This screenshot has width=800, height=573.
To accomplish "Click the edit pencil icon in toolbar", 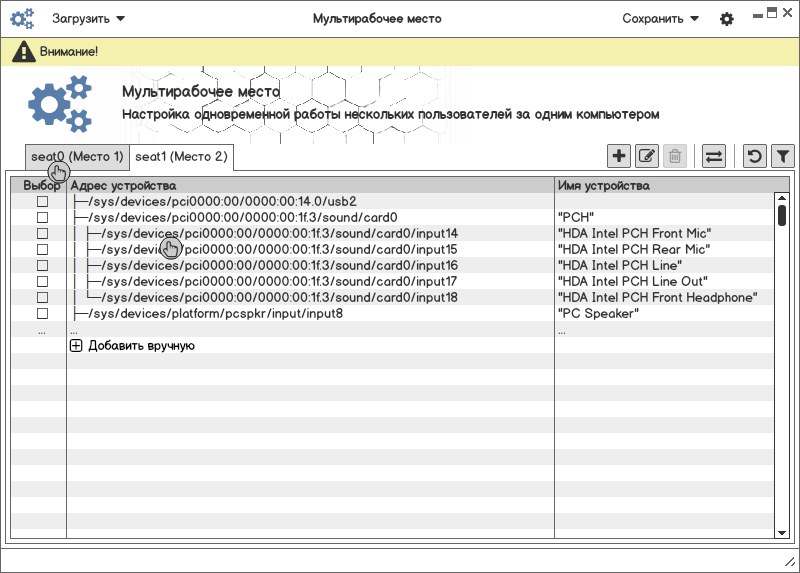I will (x=647, y=156).
